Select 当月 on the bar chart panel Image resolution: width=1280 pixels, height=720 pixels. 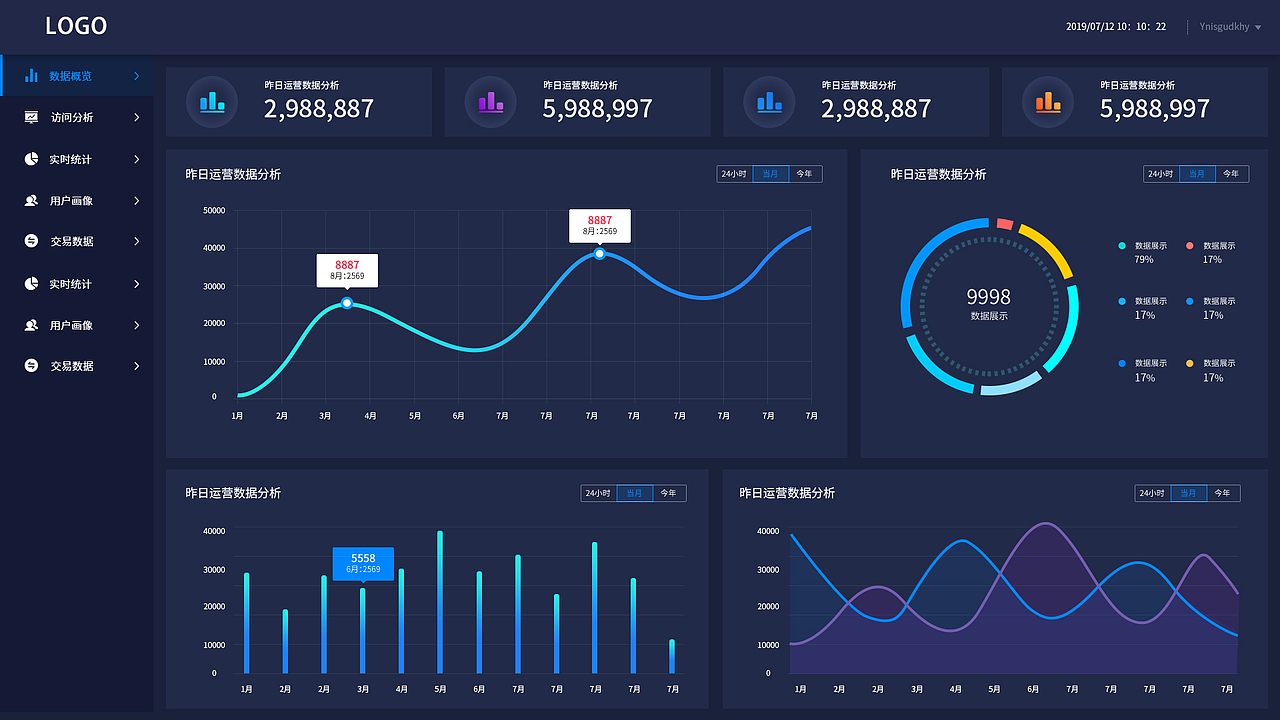635,493
